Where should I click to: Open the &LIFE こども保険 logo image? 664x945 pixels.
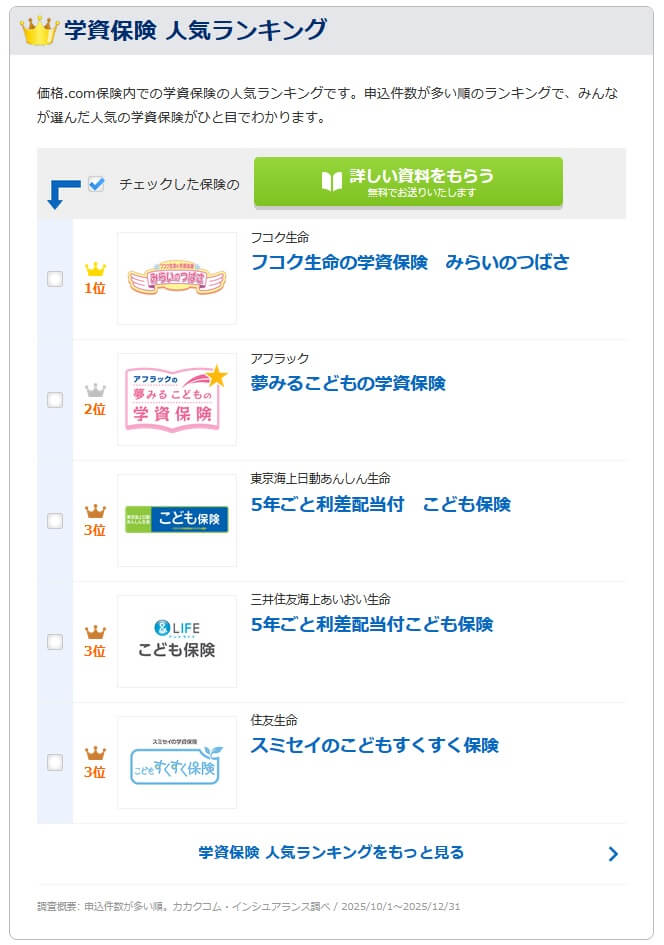tap(177, 641)
